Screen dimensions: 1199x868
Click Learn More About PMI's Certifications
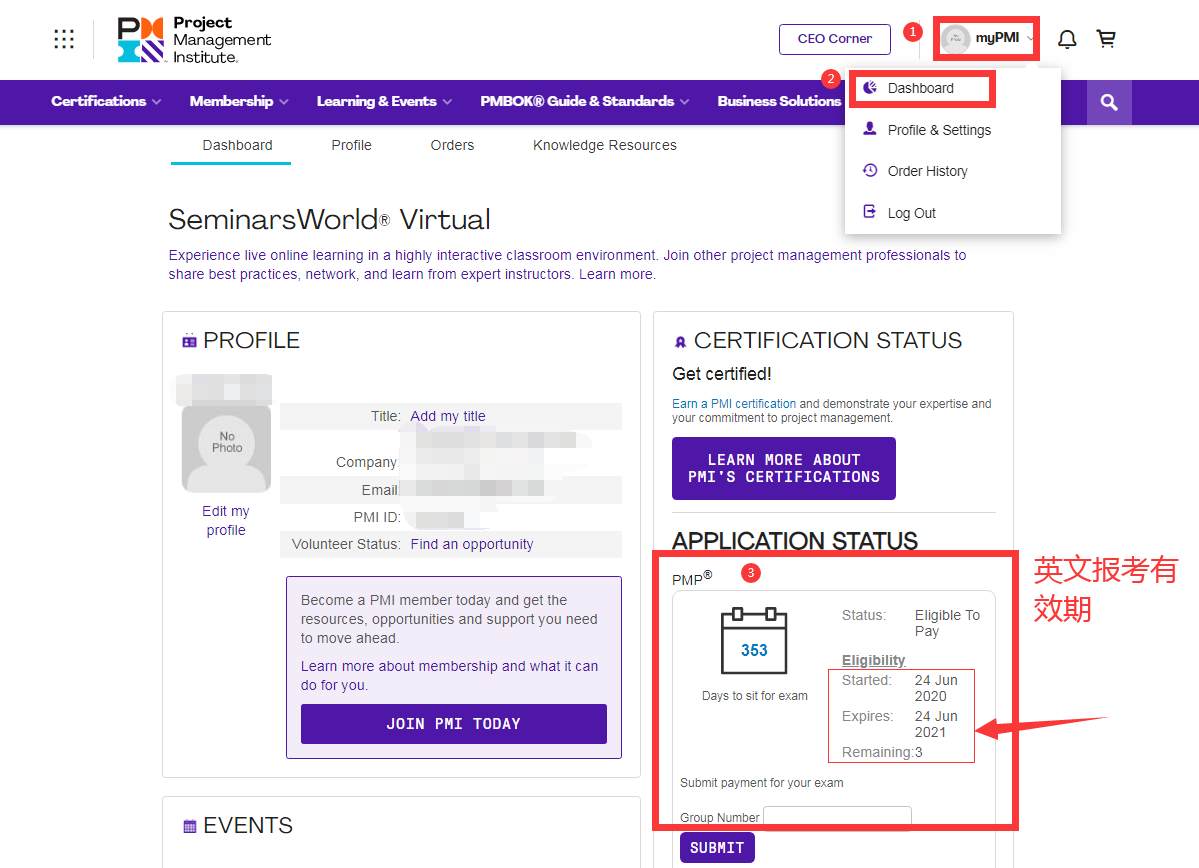pos(784,468)
